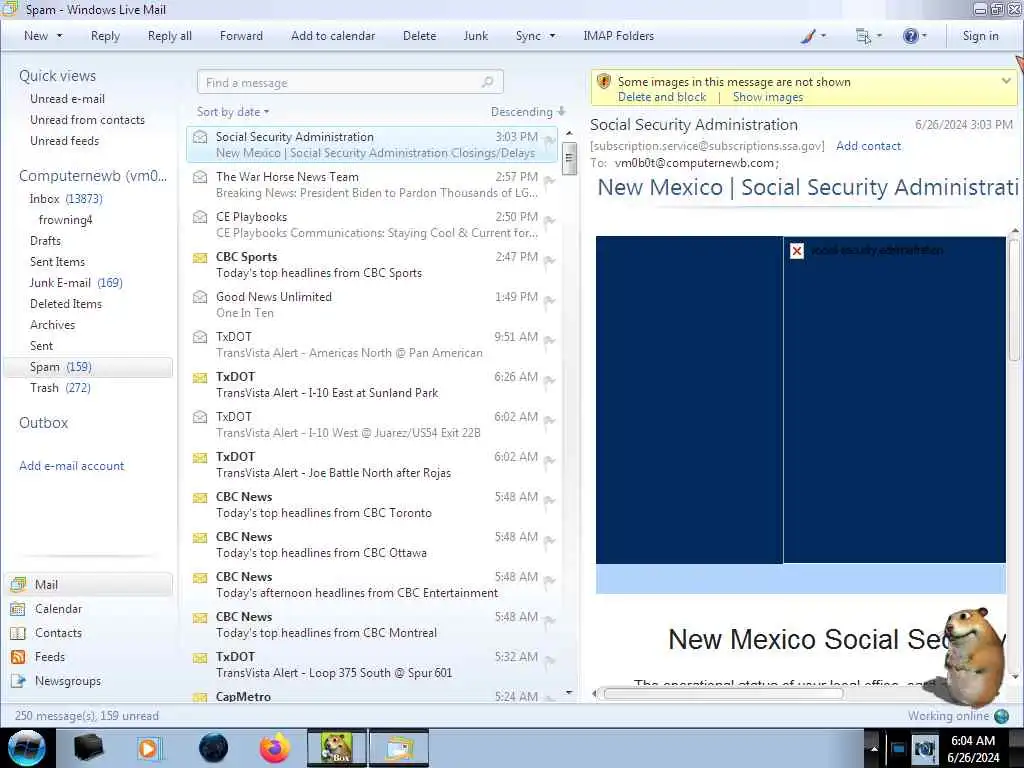Click envelope icon of Good News Unlimited message
The image size is (1024, 768).
click(200, 297)
